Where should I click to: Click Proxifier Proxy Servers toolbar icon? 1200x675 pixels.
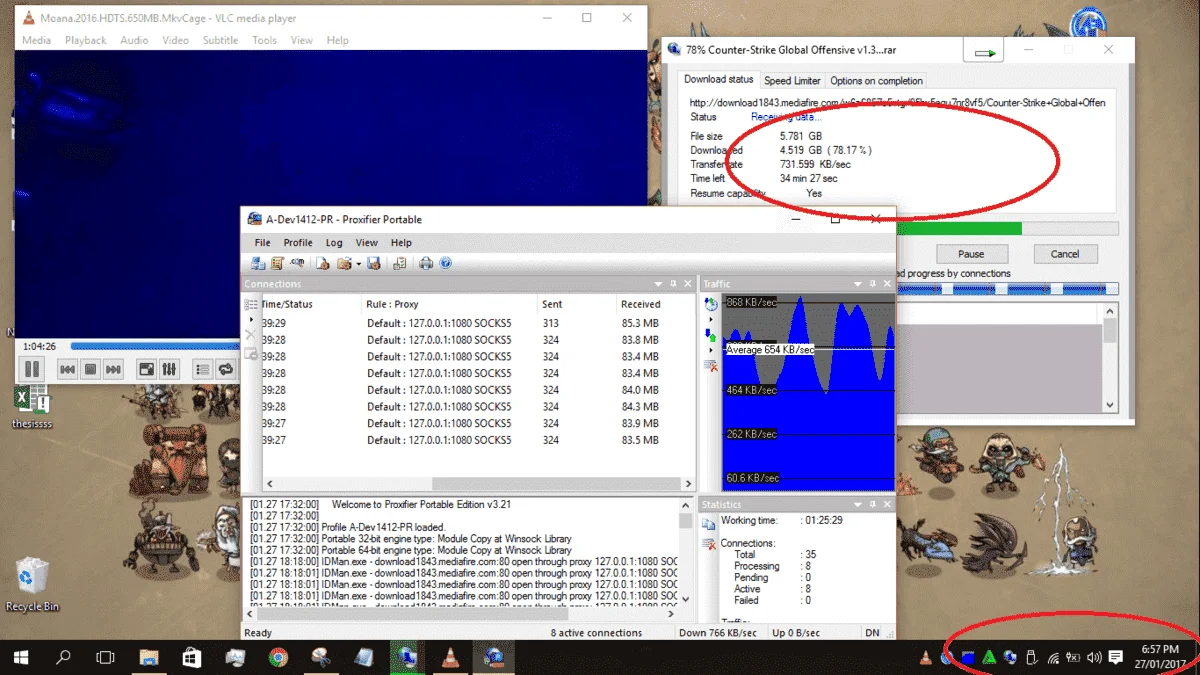tap(258, 264)
